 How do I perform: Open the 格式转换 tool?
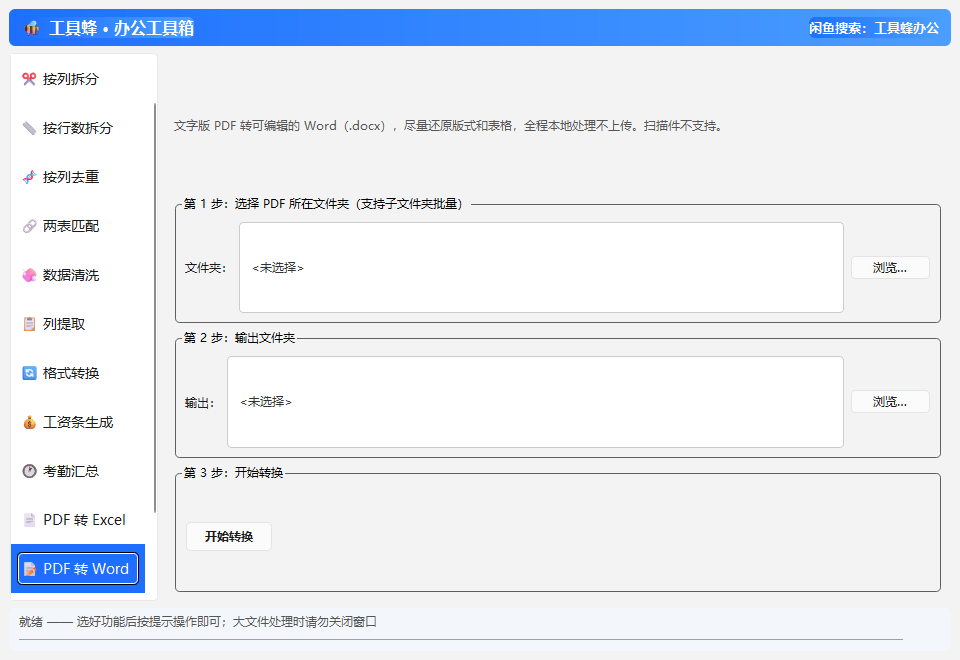[78, 373]
